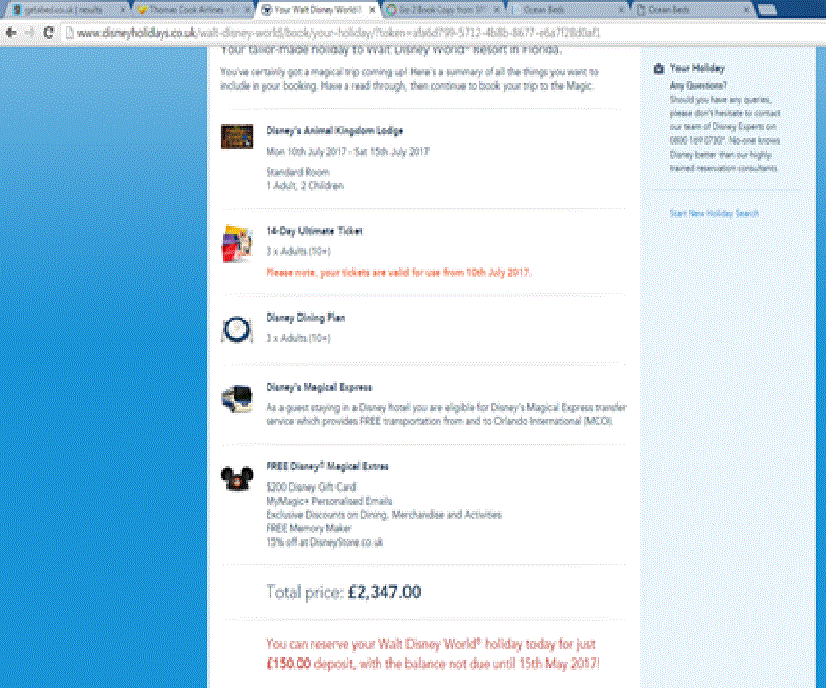This screenshot has height=690, width=826.
Task: Click the 1 Adult, 2 Children text
Action: 305,185
